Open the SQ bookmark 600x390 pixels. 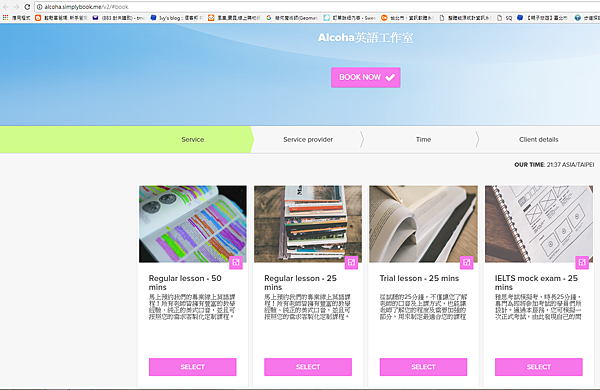click(x=504, y=18)
